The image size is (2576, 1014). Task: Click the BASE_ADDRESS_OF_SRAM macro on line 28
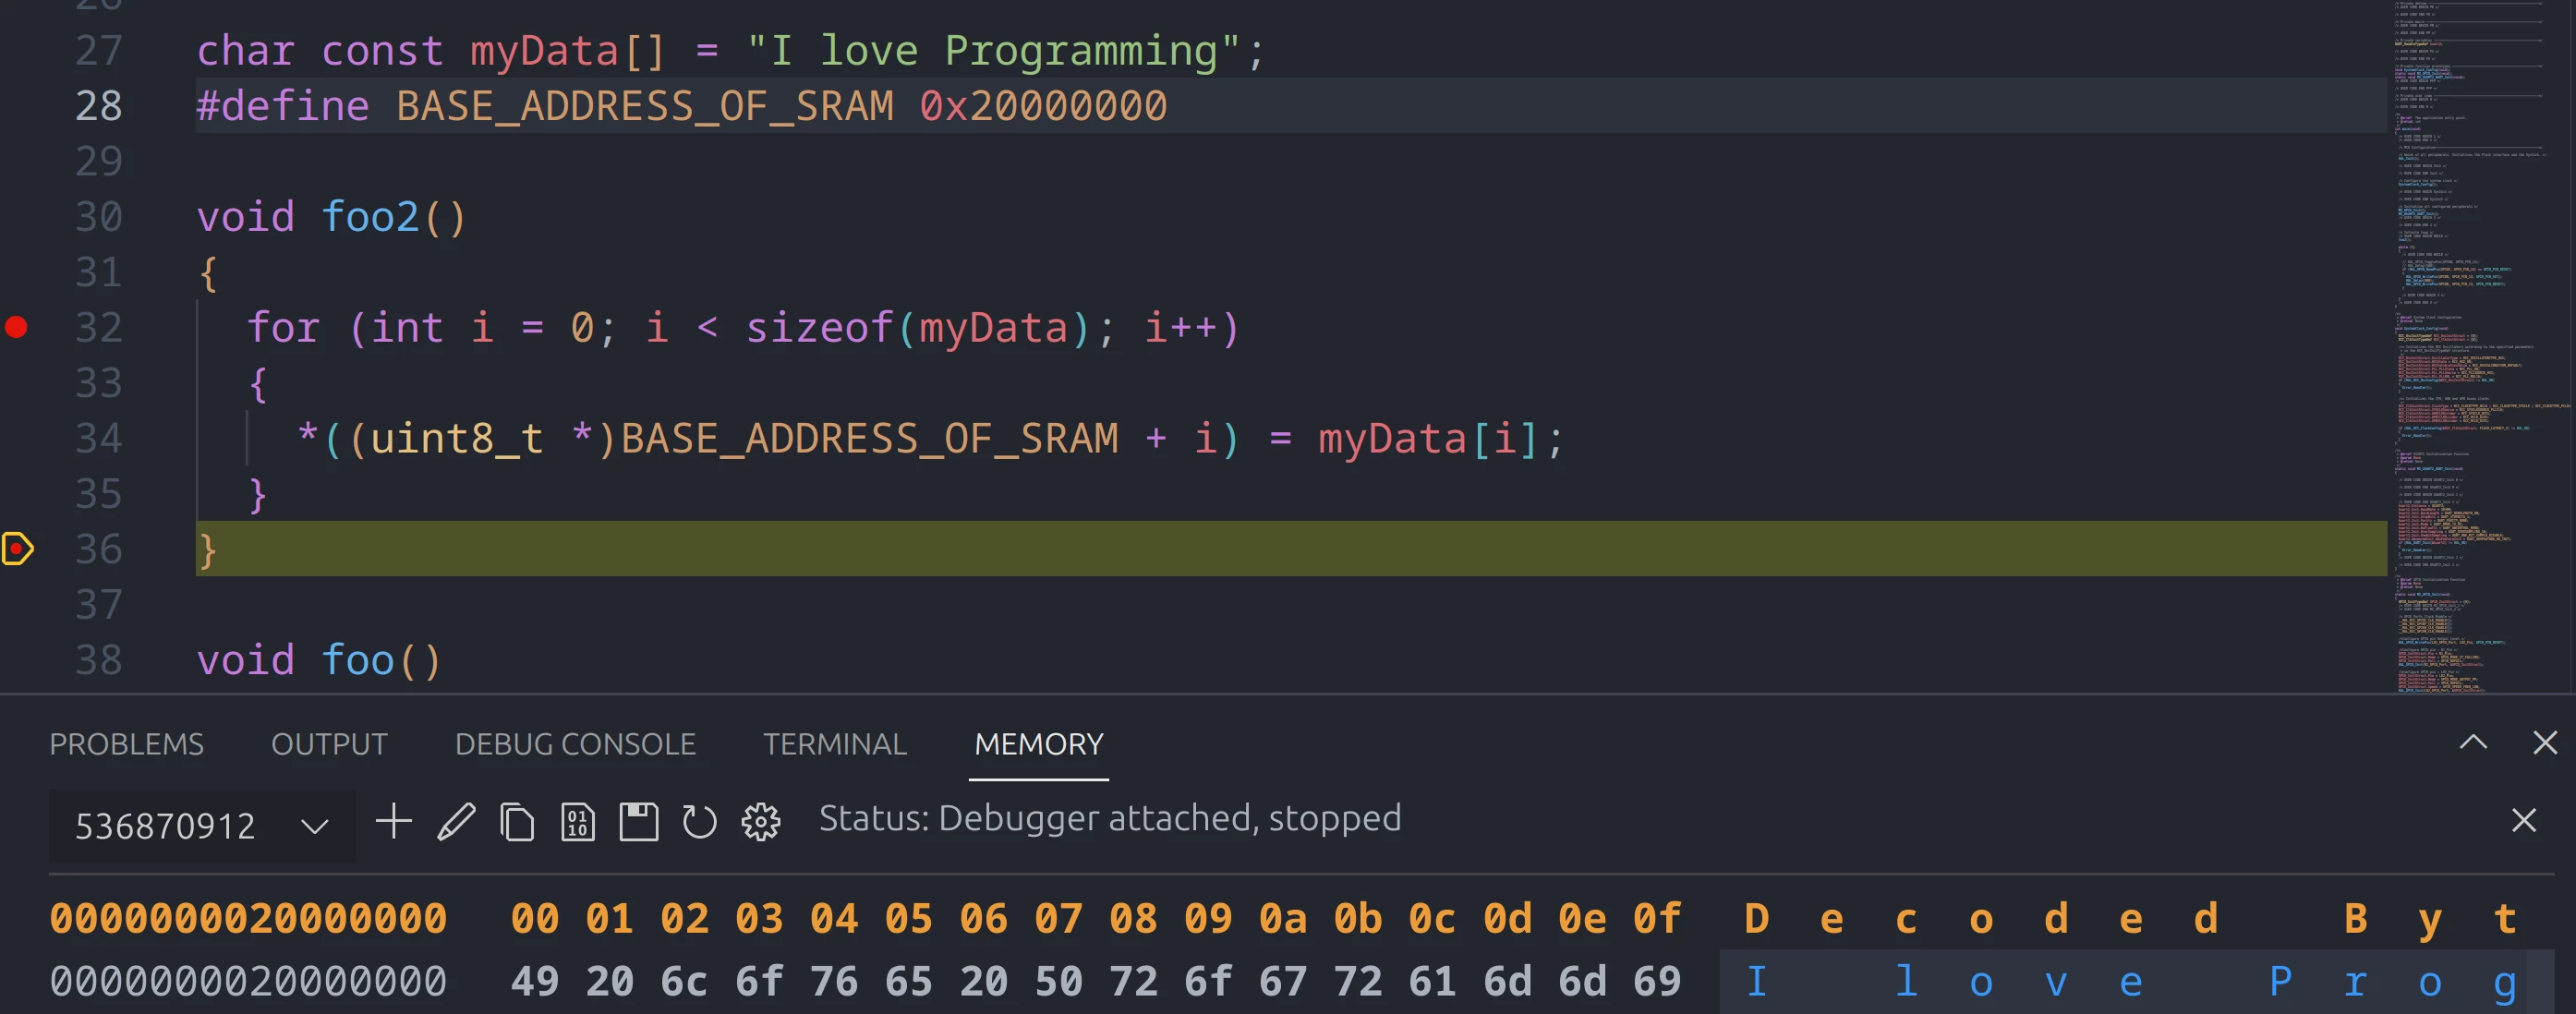(645, 106)
